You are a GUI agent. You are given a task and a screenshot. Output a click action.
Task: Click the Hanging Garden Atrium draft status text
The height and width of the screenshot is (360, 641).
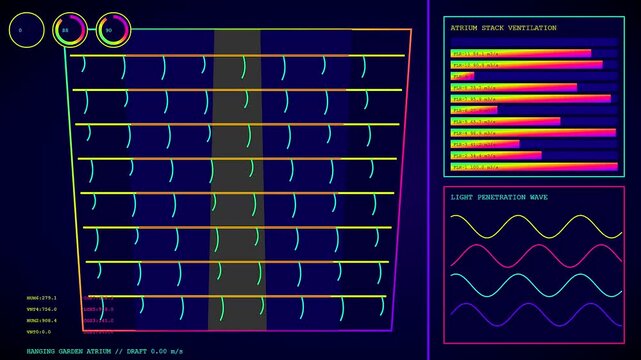pos(105,351)
